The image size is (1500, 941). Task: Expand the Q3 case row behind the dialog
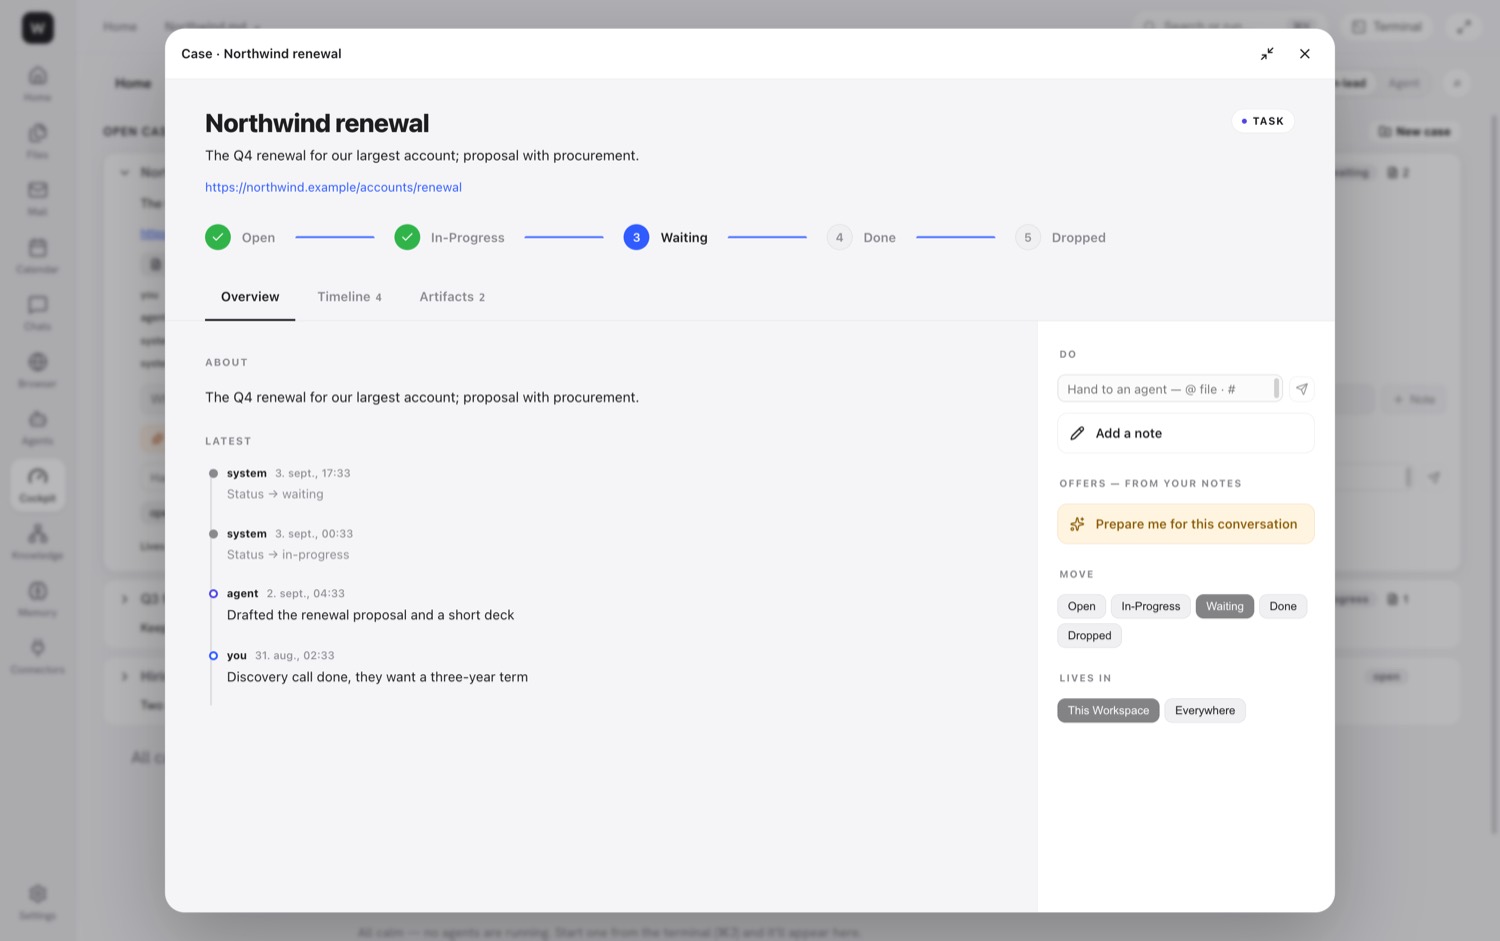[x=124, y=599]
